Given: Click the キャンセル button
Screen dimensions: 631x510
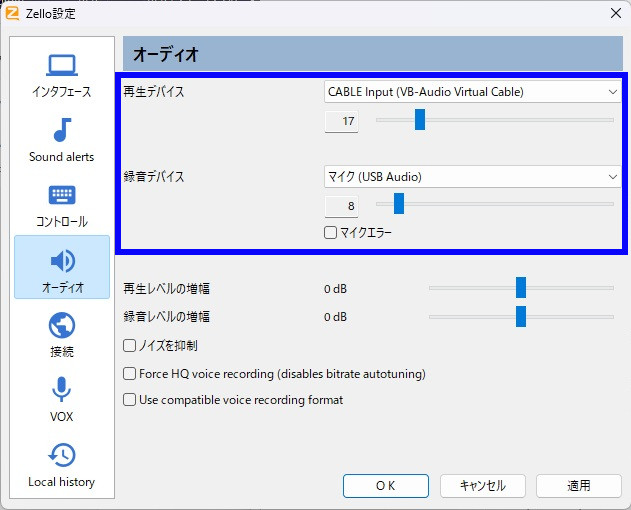Looking at the screenshot, I should 482,486.
